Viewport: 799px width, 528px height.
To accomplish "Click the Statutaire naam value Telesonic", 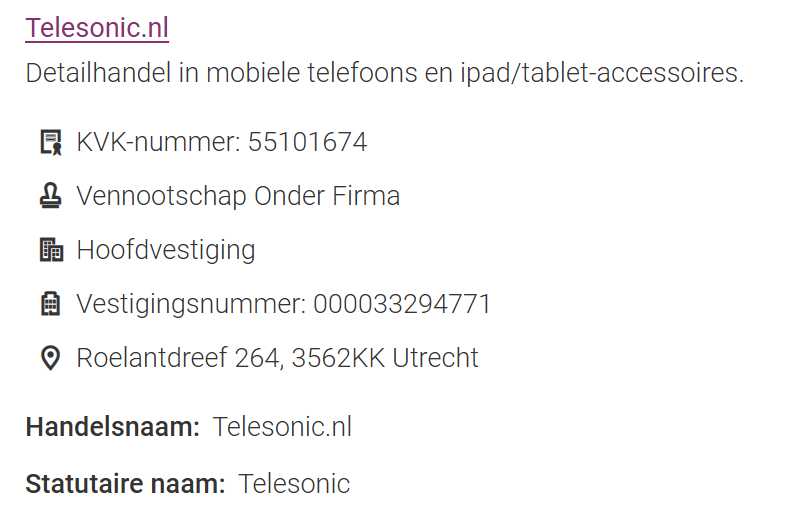I will (294, 485).
